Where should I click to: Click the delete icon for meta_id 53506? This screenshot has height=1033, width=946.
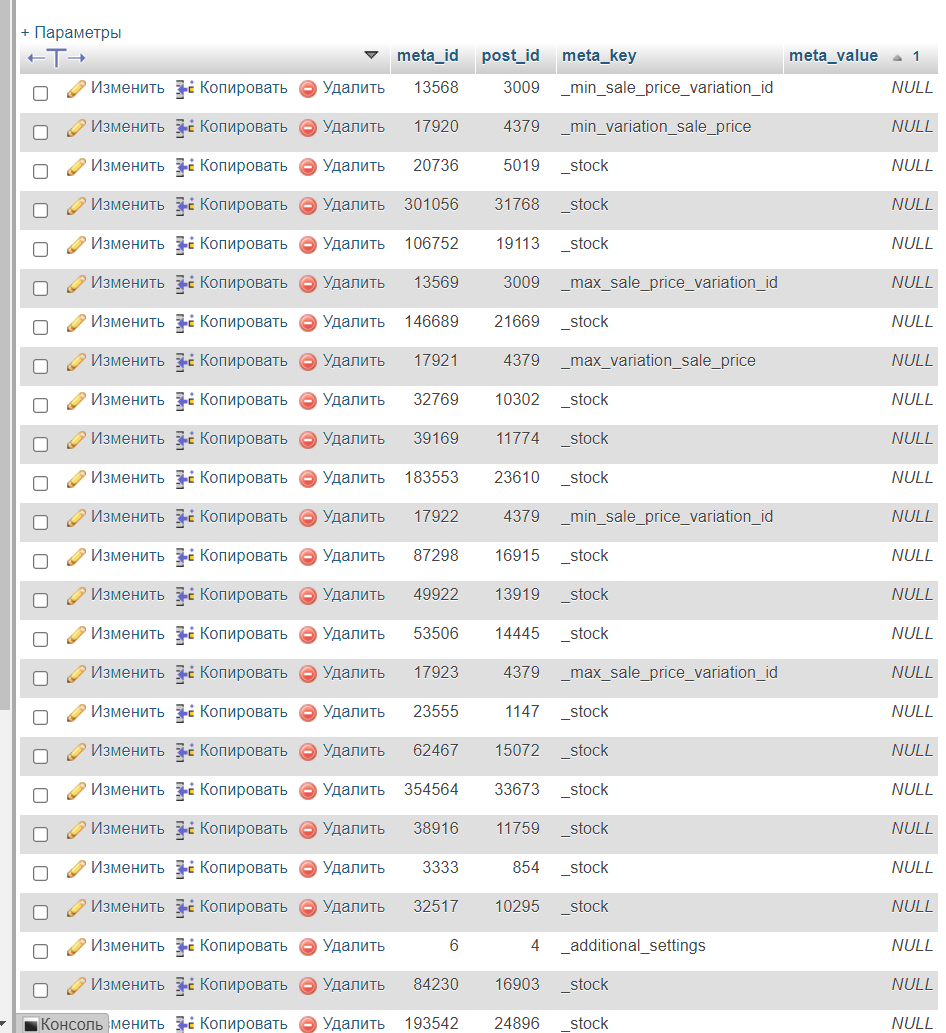(x=308, y=635)
